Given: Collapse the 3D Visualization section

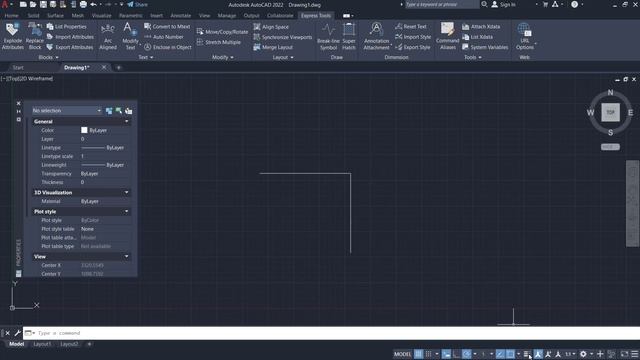Looking at the screenshot, I should (x=126, y=192).
